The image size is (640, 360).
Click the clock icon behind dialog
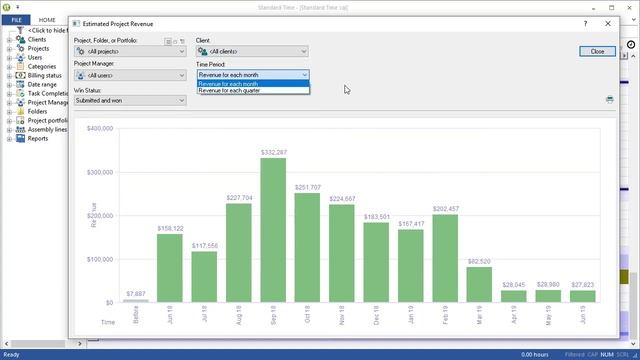click(x=631, y=44)
